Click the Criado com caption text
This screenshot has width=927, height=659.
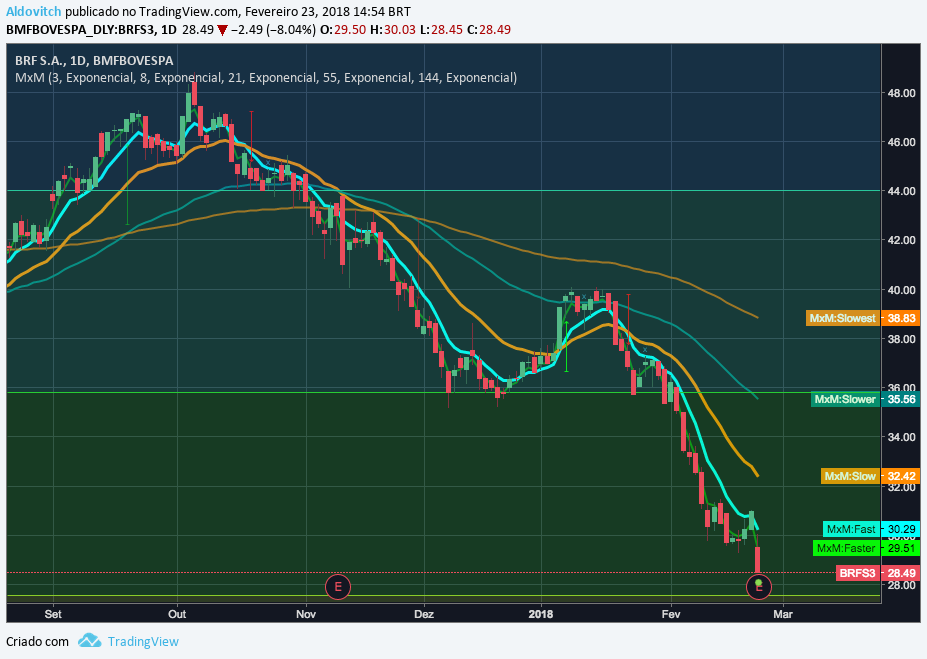[x=37, y=641]
